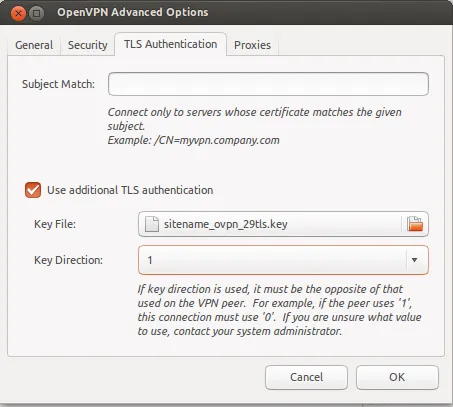Confirm settings with the OK button
The height and width of the screenshot is (407, 453).
(397, 377)
